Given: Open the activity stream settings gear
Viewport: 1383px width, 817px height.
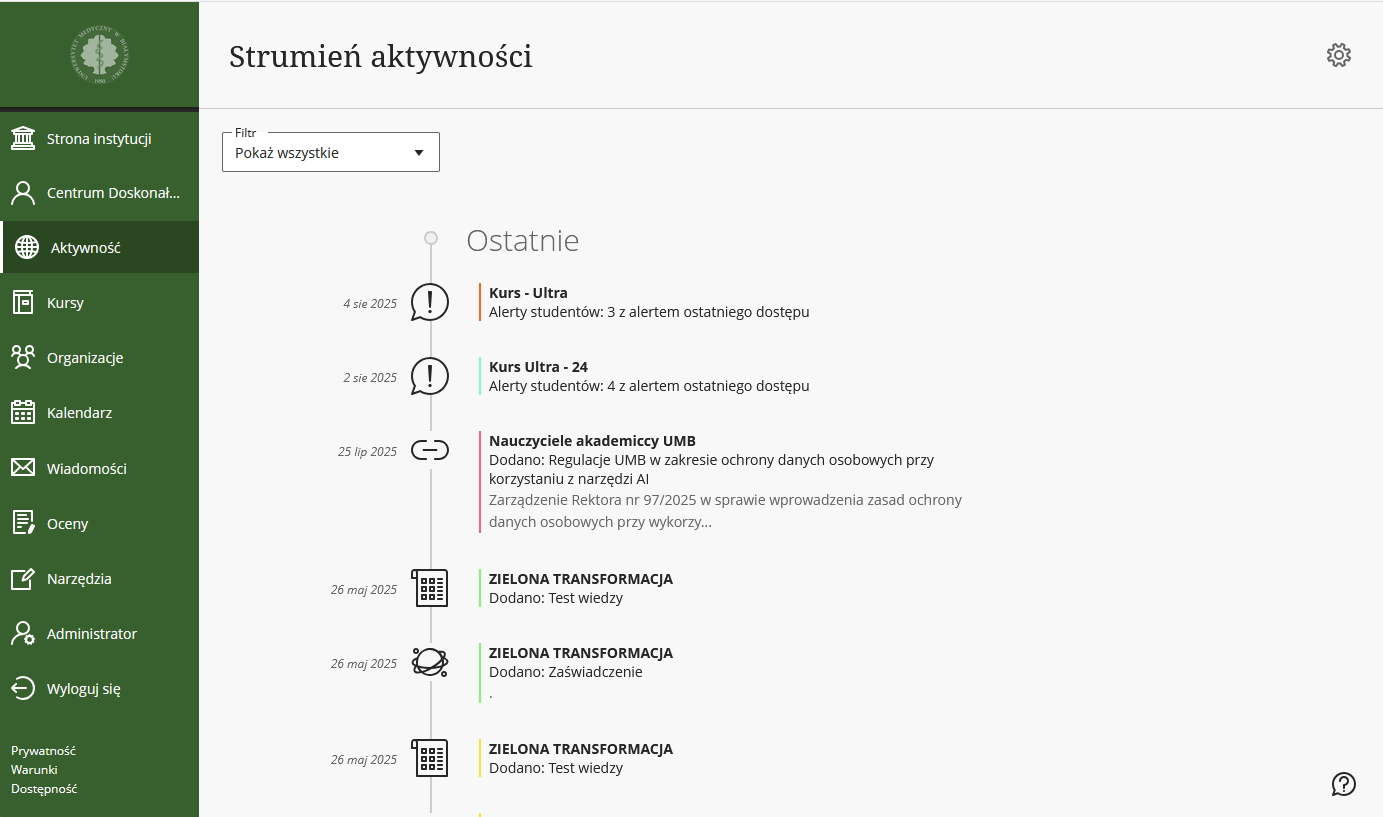Looking at the screenshot, I should click(x=1338, y=55).
